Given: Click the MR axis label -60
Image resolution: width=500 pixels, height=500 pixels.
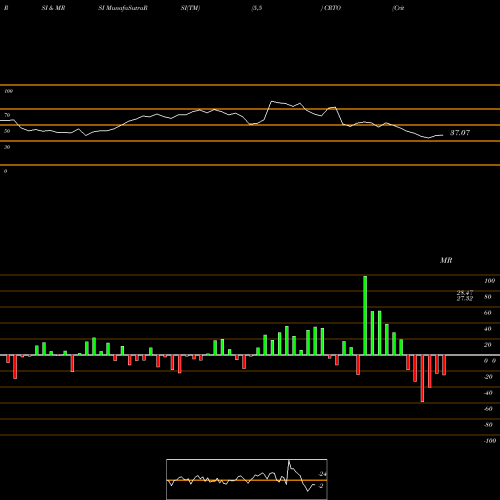Looking at the screenshot, I should click(x=488, y=409).
